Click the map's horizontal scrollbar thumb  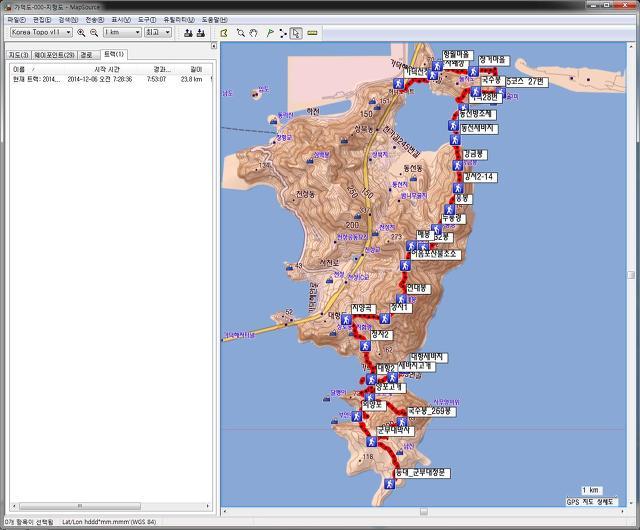coord(424,511)
